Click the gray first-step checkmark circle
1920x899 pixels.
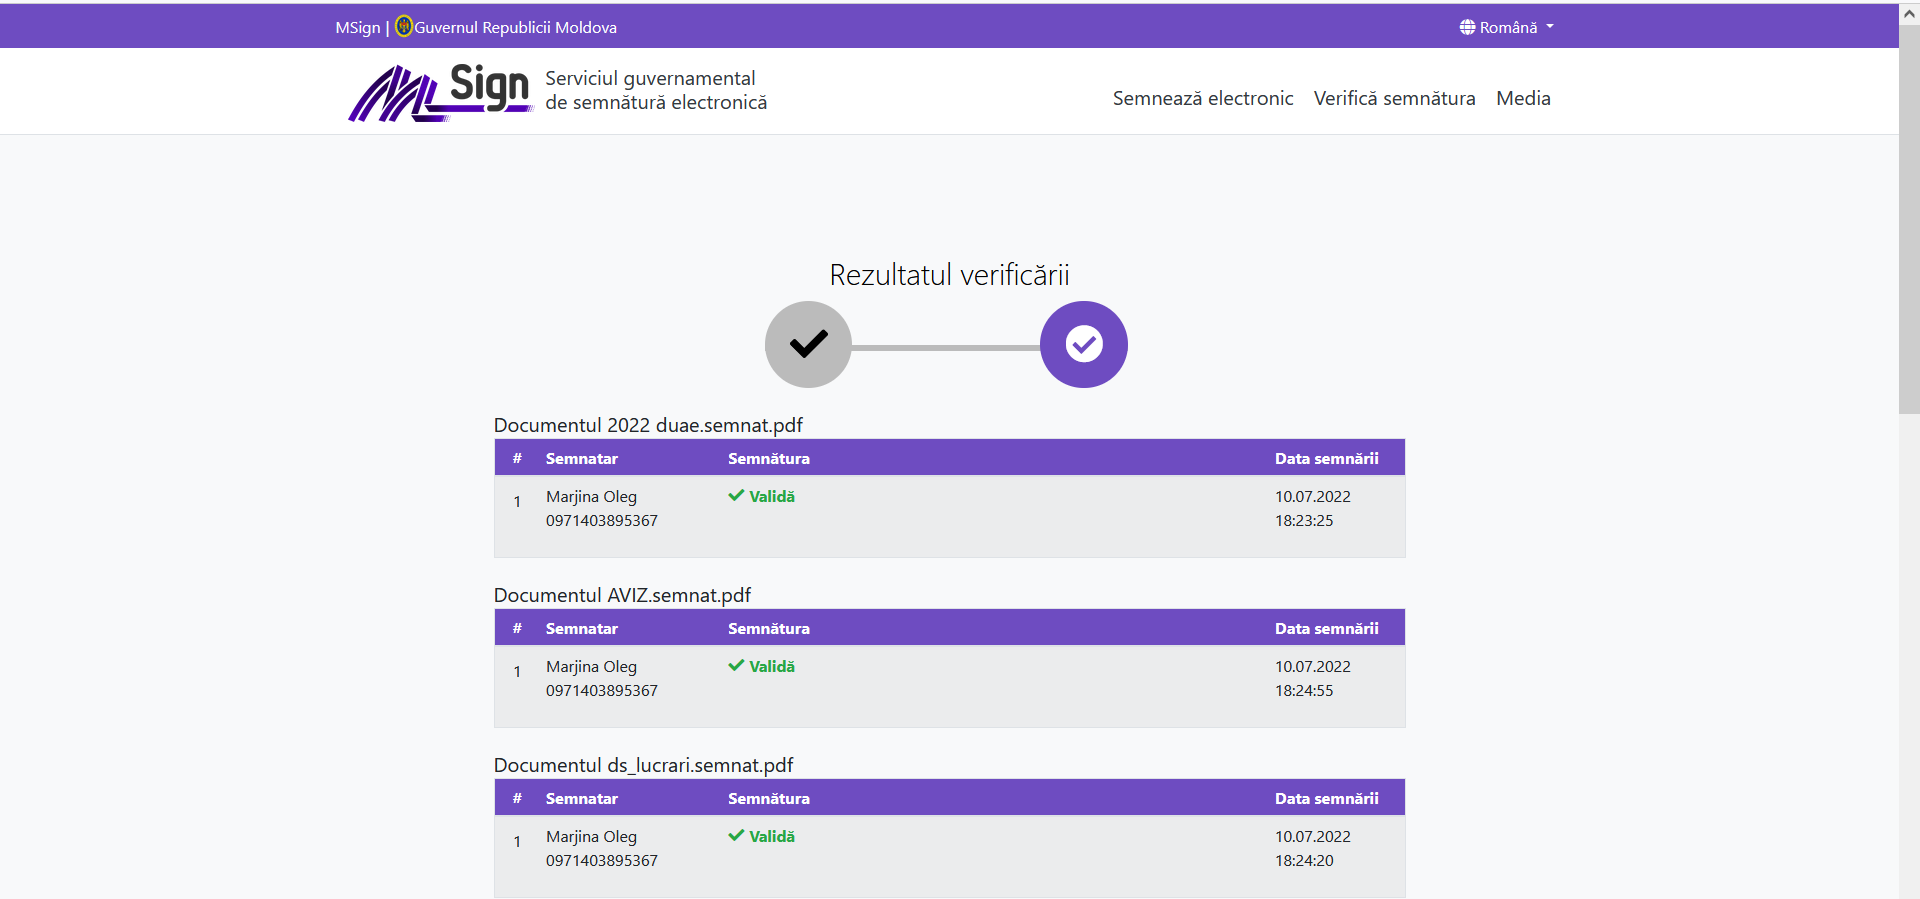[x=808, y=344]
